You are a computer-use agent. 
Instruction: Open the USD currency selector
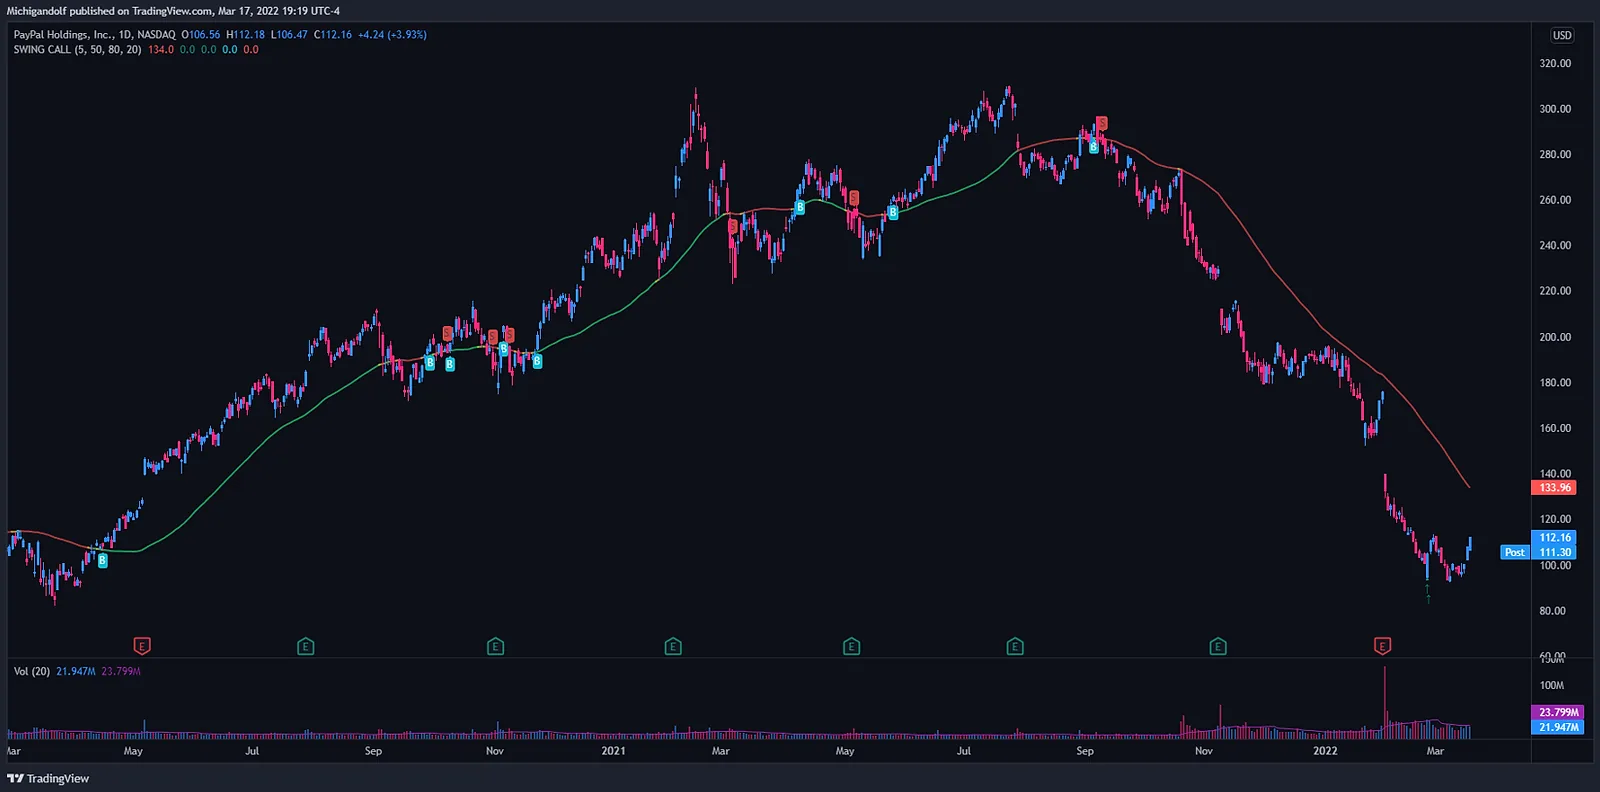click(1562, 35)
